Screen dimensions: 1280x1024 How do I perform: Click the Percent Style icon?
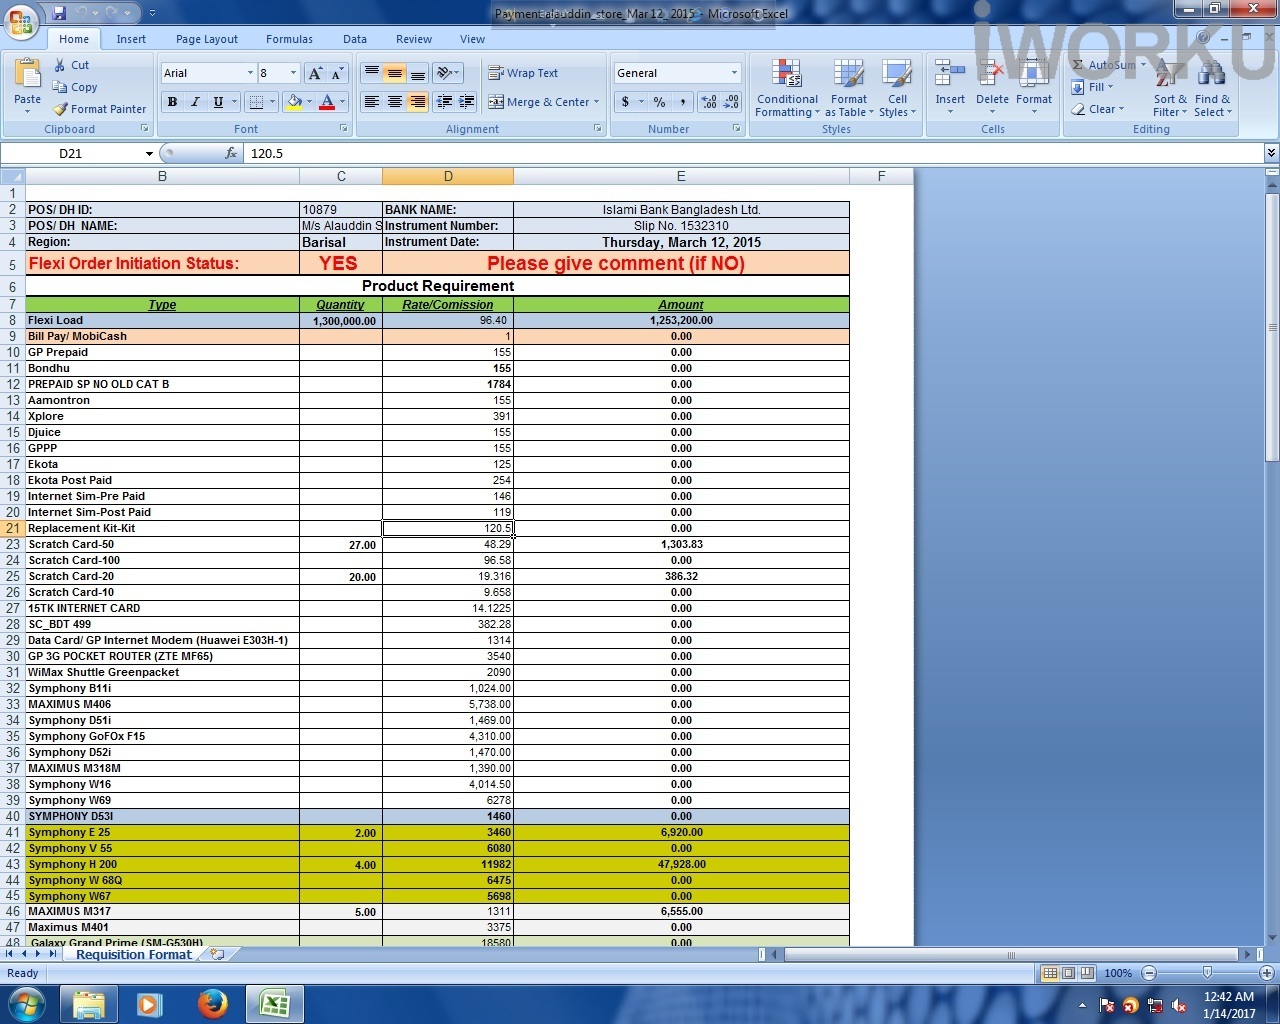click(659, 102)
